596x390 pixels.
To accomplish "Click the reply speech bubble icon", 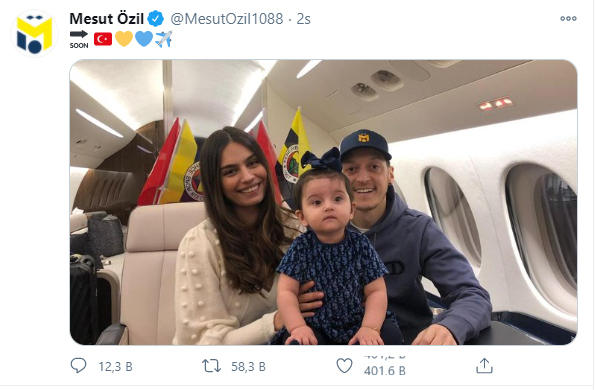I will 79,366.
